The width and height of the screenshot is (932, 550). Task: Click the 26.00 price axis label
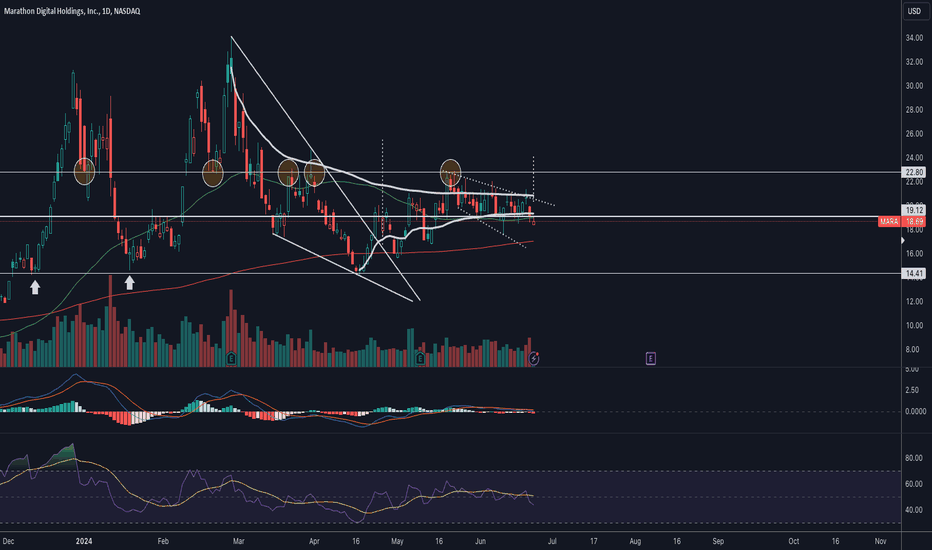(x=914, y=134)
